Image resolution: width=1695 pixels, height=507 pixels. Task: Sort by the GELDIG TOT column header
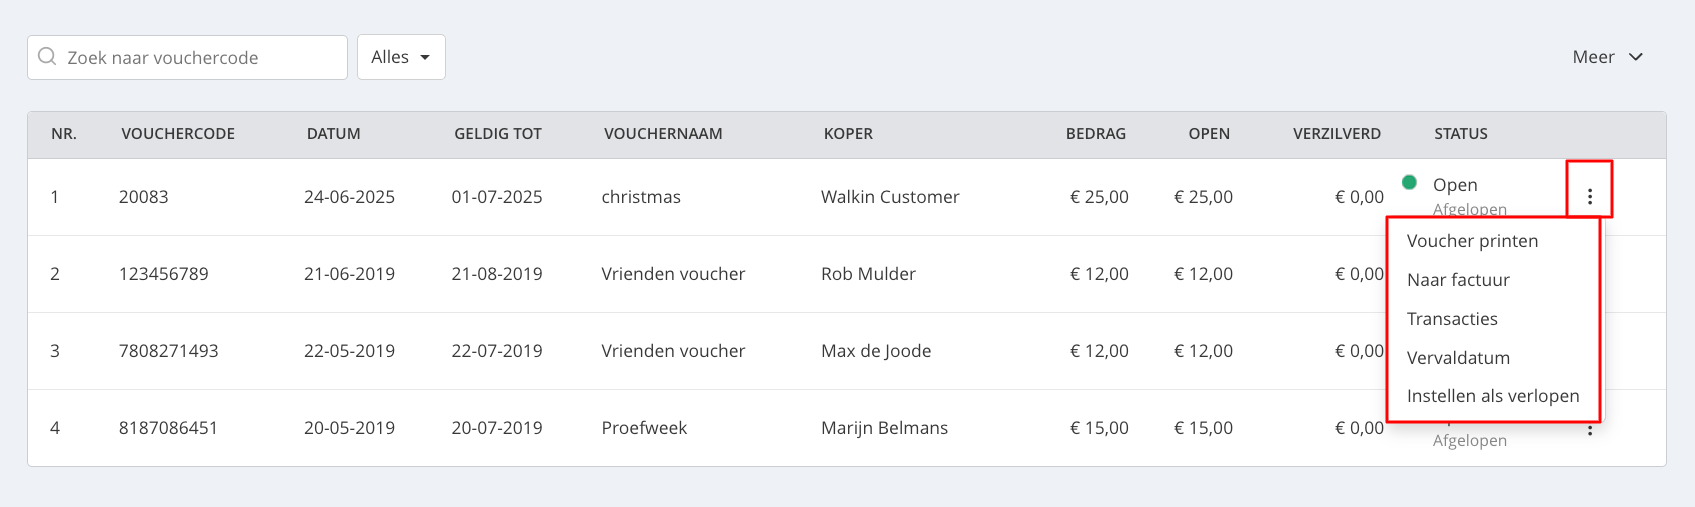point(498,134)
